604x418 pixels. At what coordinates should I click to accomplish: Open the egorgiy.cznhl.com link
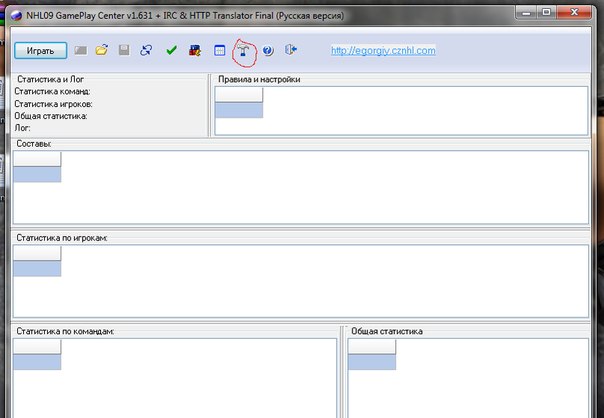pos(383,50)
